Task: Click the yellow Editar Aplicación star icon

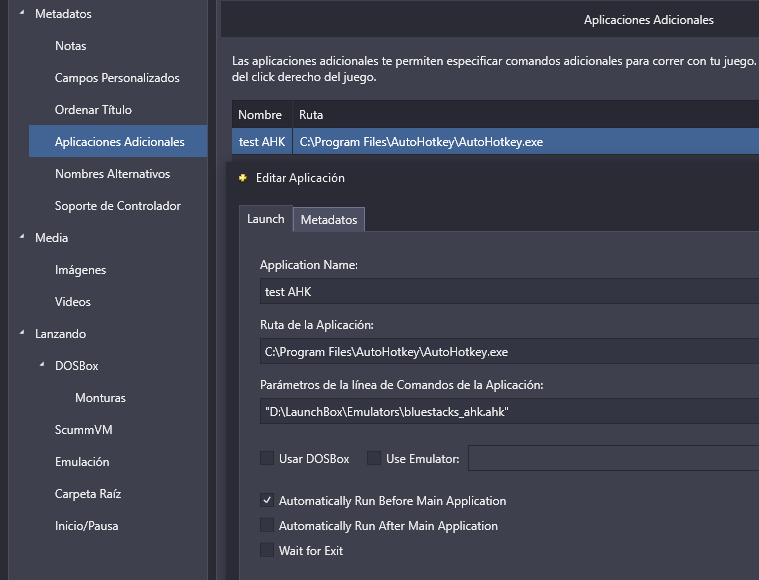Action: click(243, 178)
